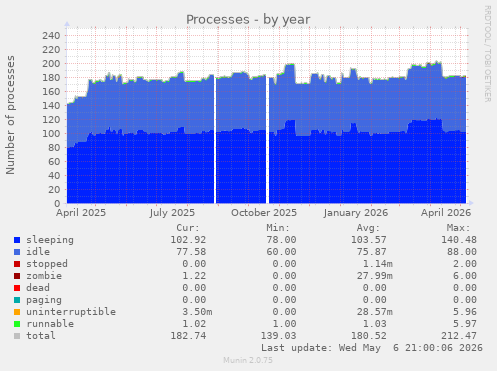Click total maximum value 212.47
The width and height of the screenshot is (497, 371).
click(459, 336)
